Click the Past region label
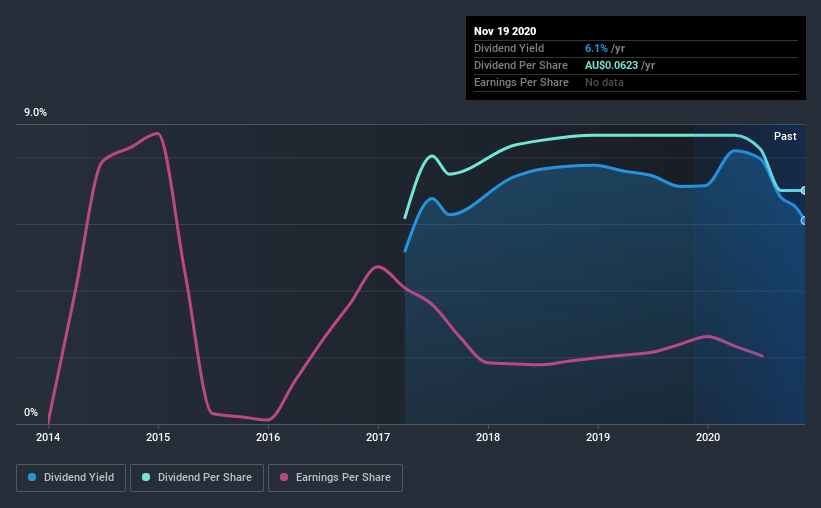 [785, 136]
